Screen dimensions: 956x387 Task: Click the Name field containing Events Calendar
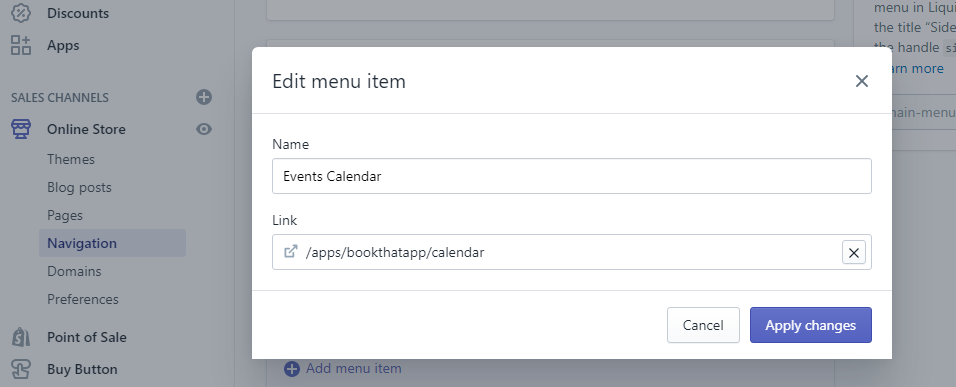(572, 176)
